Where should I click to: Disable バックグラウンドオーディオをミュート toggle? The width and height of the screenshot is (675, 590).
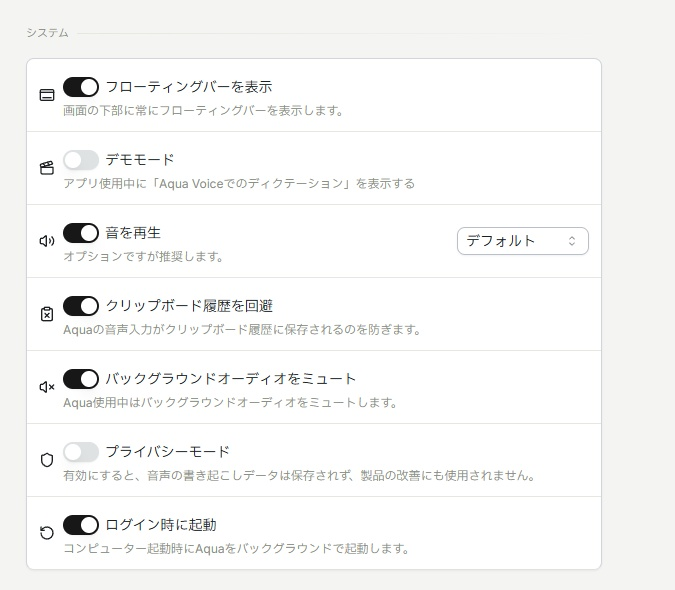(81, 379)
